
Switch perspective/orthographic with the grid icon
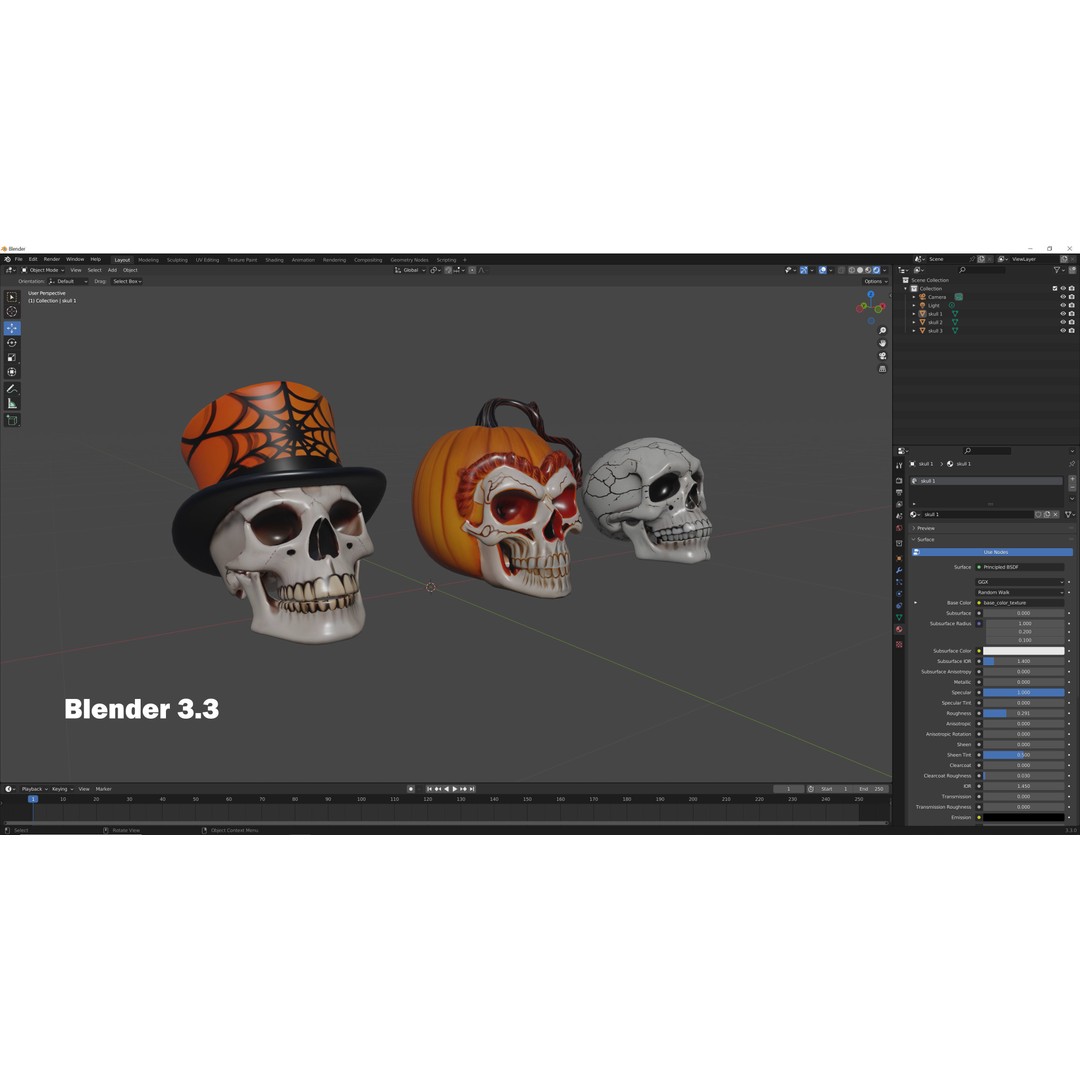point(882,369)
